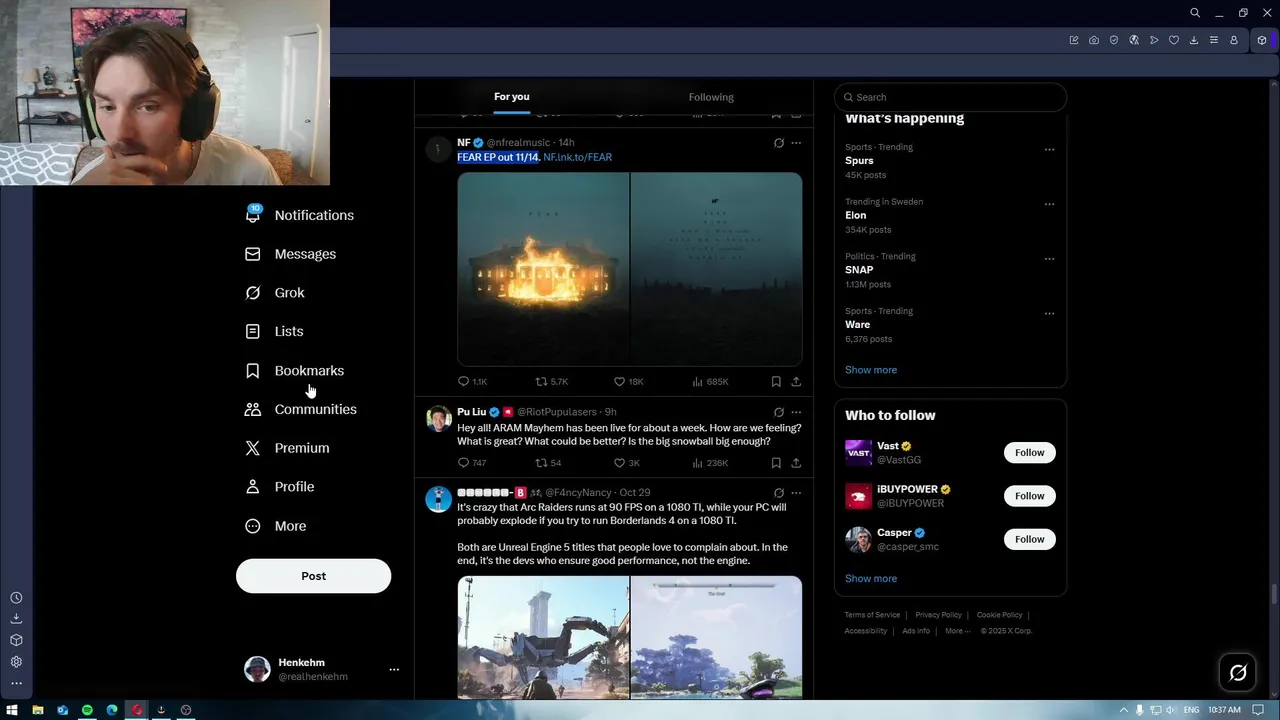Open browser snapshot camera icon
This screenshot has width=1280, height=720.
click(1094, 40)
